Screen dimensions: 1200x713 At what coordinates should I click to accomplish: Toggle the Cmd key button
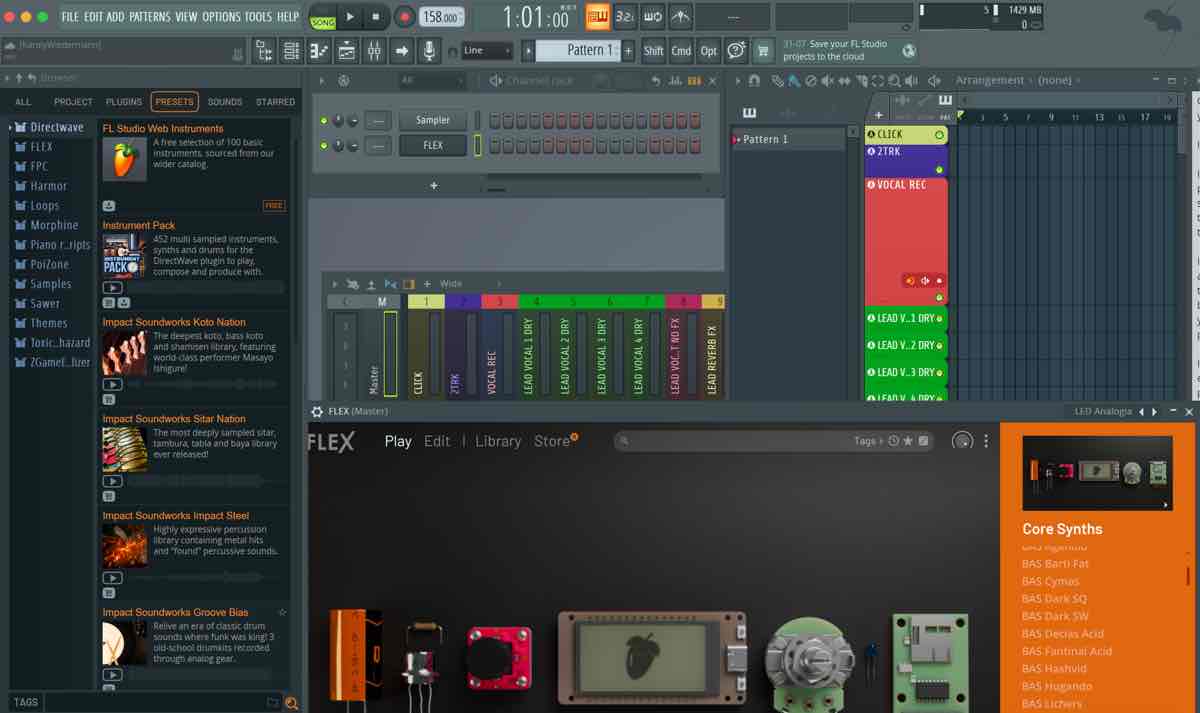681,50
